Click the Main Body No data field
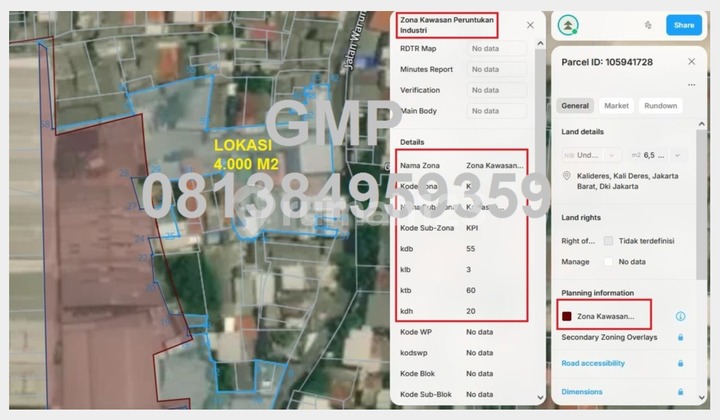The height and width of the screenshot is (420, 720). tap(497, 111)
